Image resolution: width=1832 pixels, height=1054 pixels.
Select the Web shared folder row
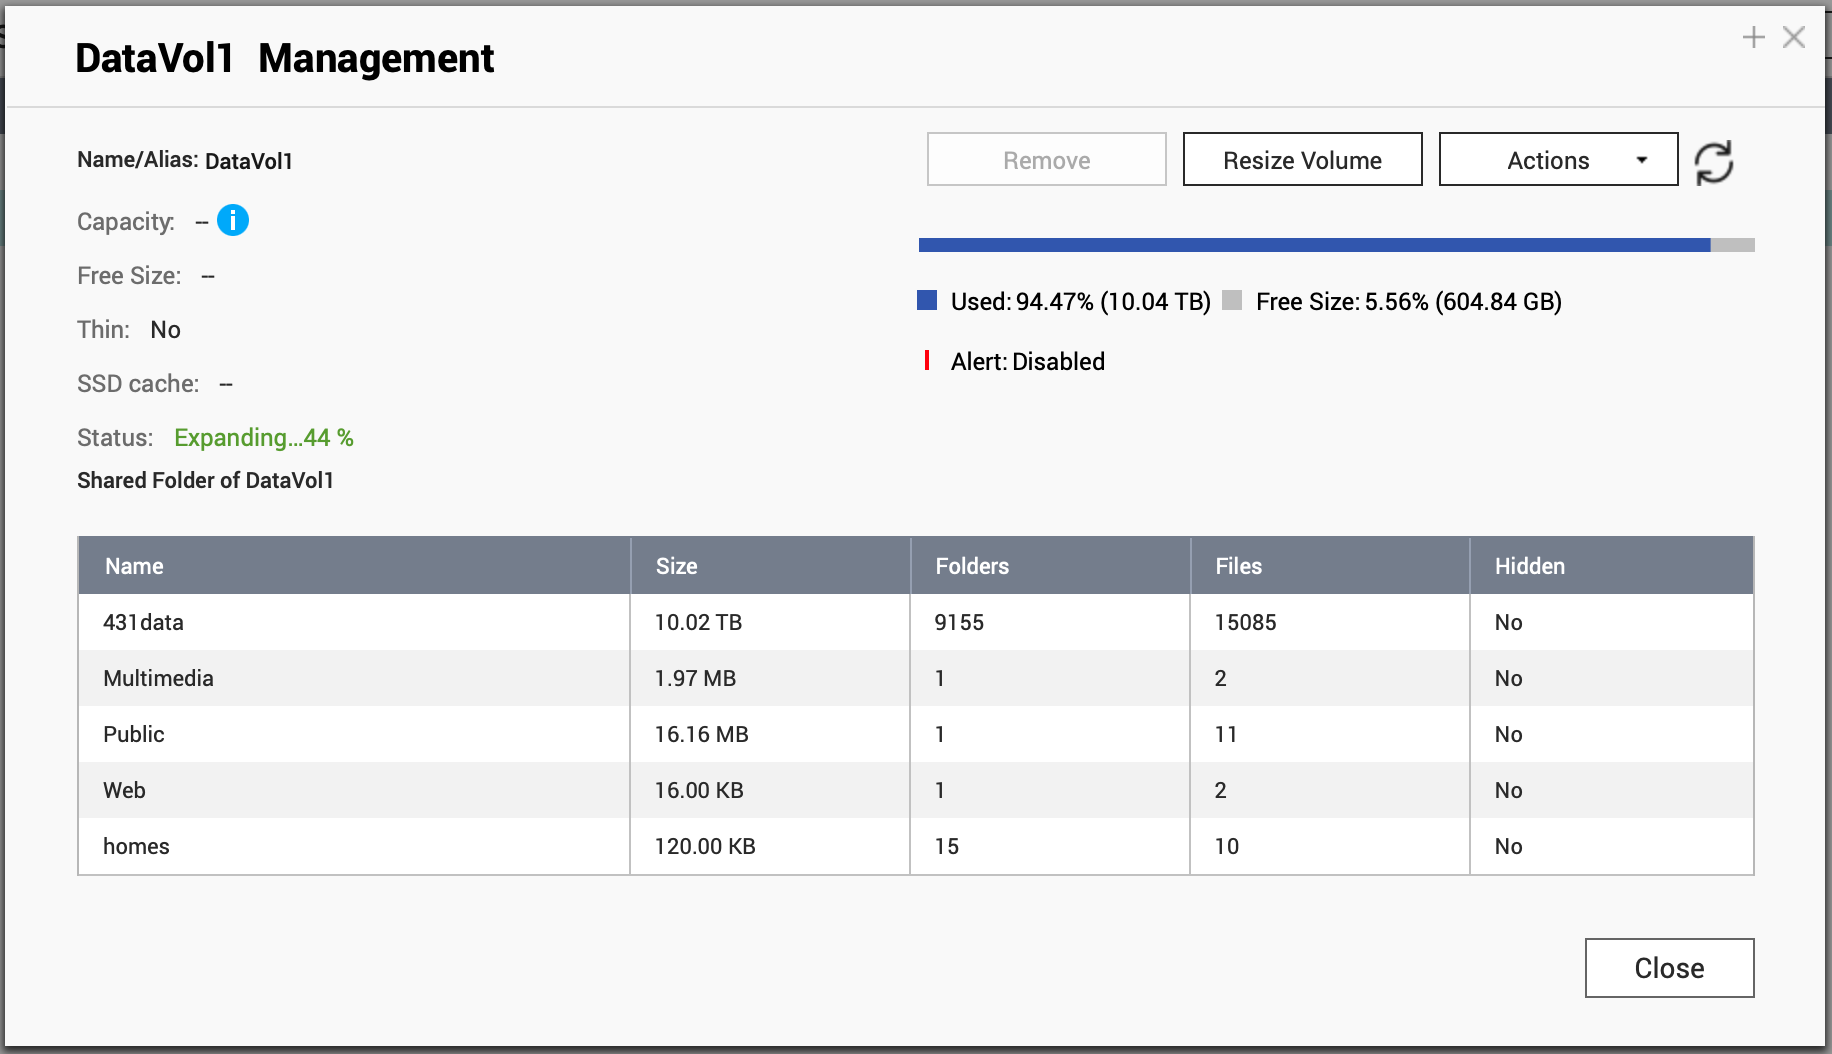[x=916, y=790]
